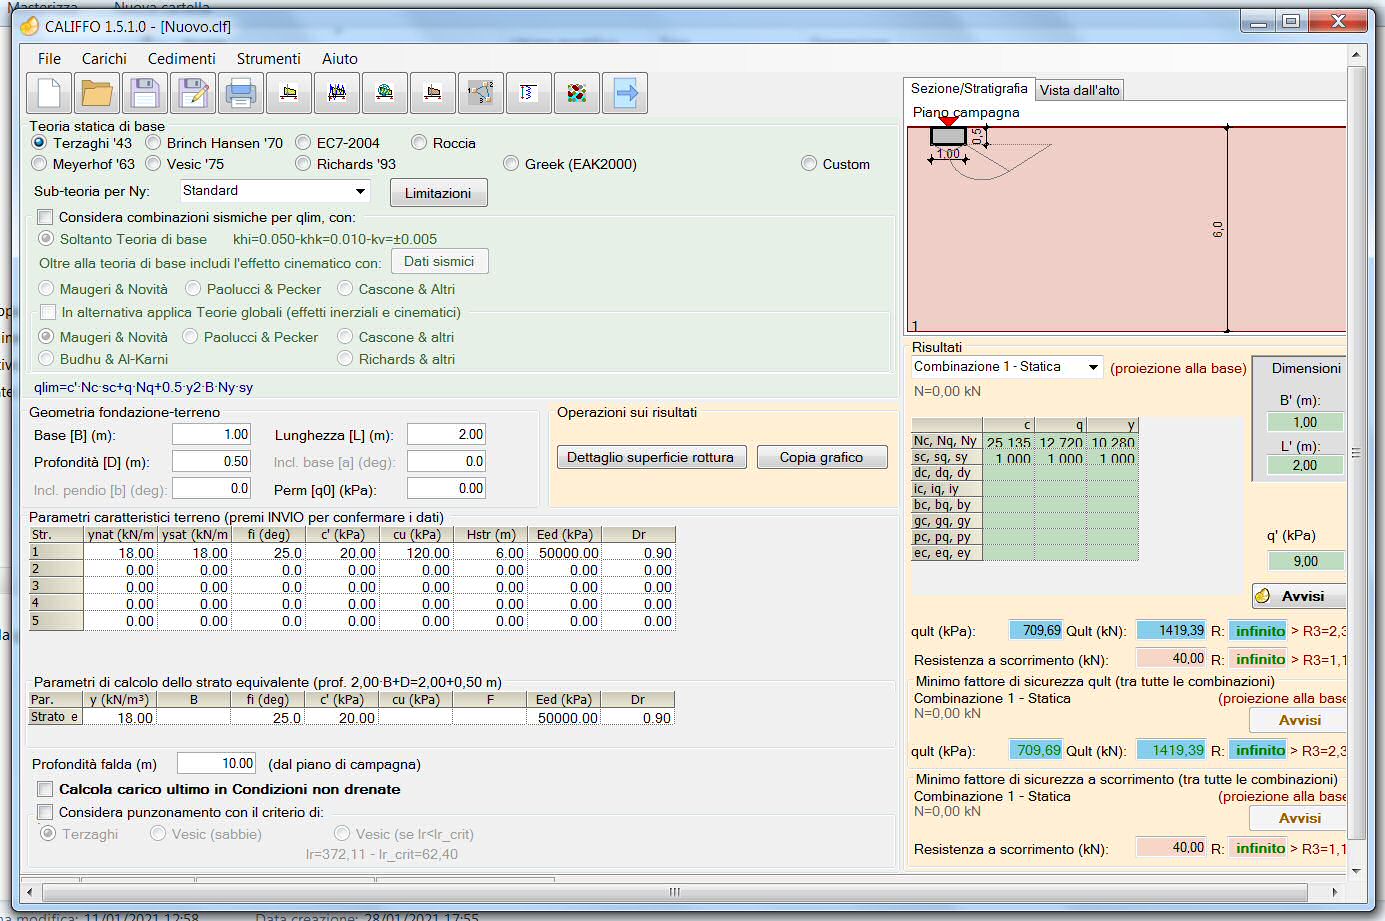This screenshot has width=1385, height=921.
Task: Open the Cedimenti menu
Action: tap(181, 59)
